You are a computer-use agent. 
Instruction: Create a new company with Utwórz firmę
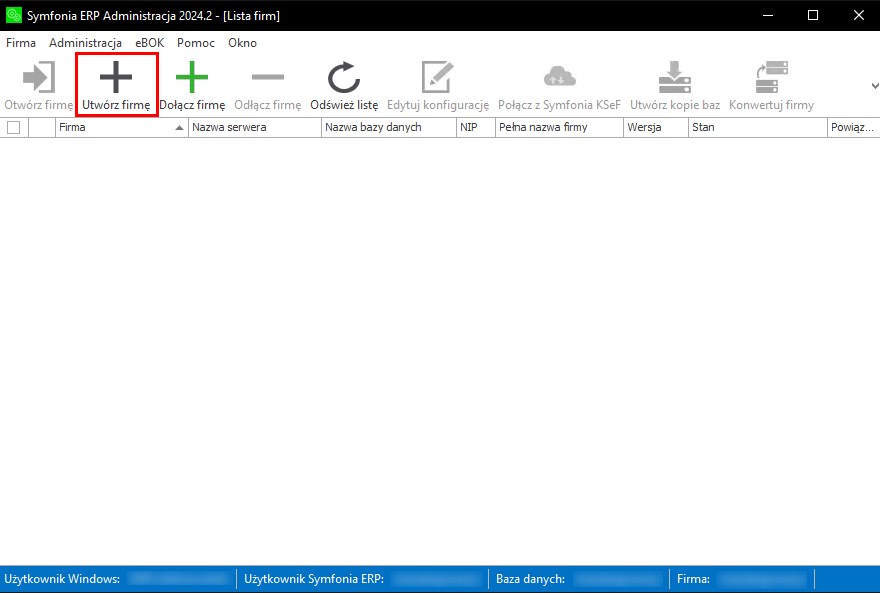pos(116,85)
